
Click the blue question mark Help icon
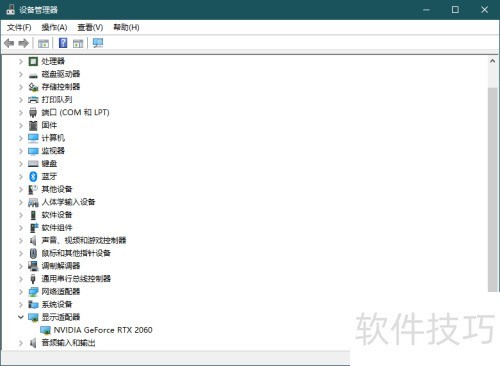[63, 43]
